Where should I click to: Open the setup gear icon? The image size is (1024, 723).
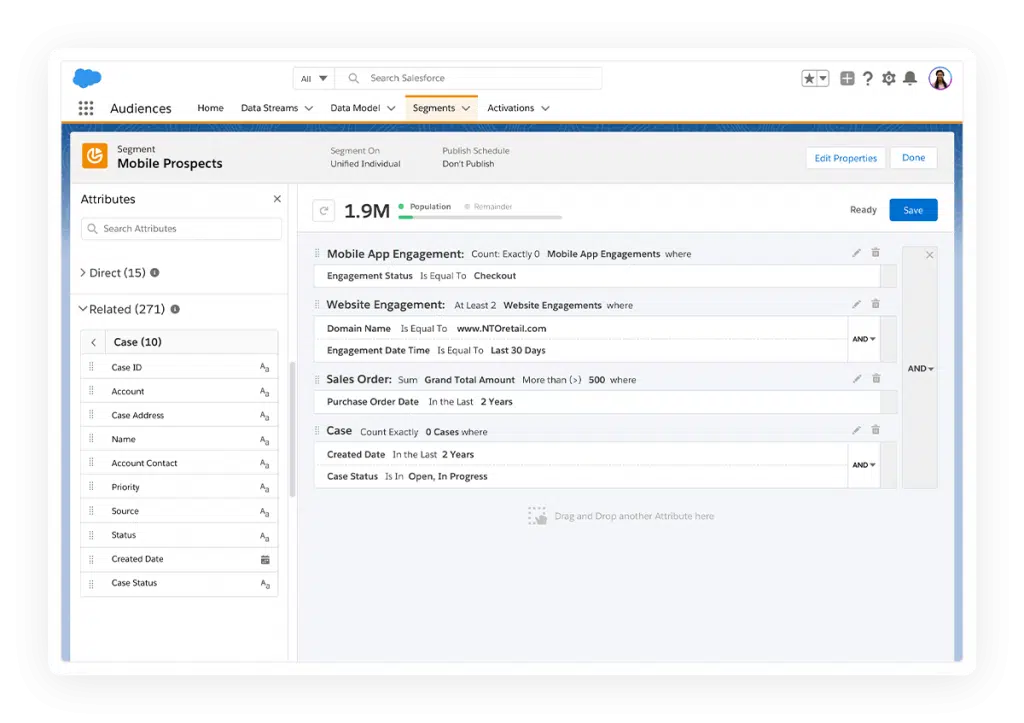pos(889,78)
